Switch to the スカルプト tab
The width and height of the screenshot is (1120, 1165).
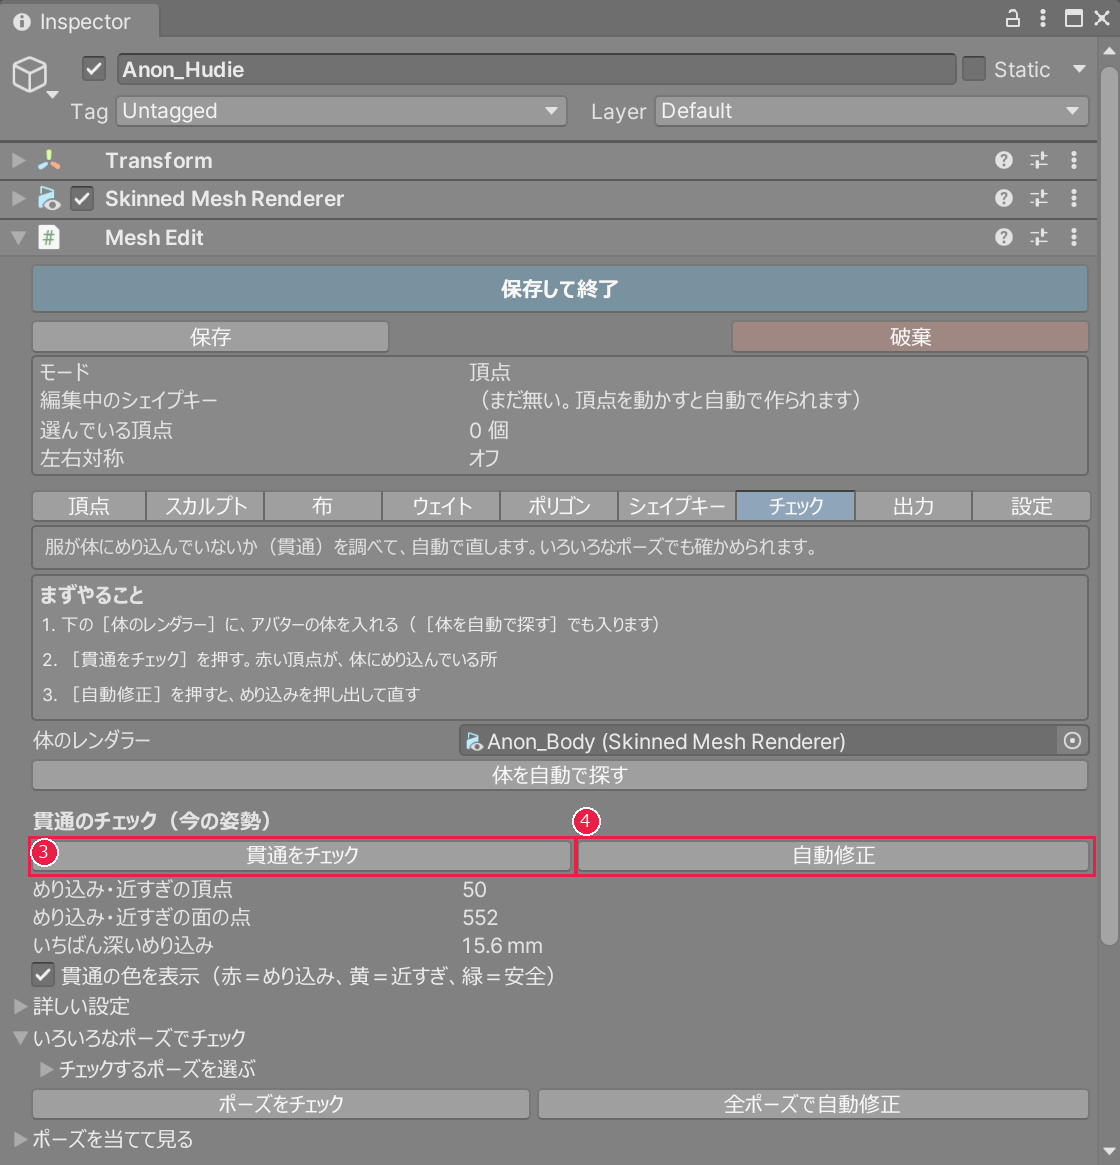205,506
